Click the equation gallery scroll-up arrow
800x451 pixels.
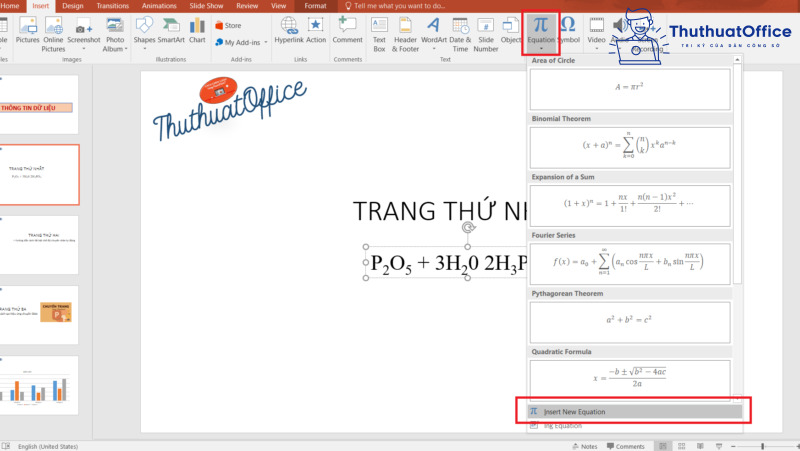coord(737,60)
